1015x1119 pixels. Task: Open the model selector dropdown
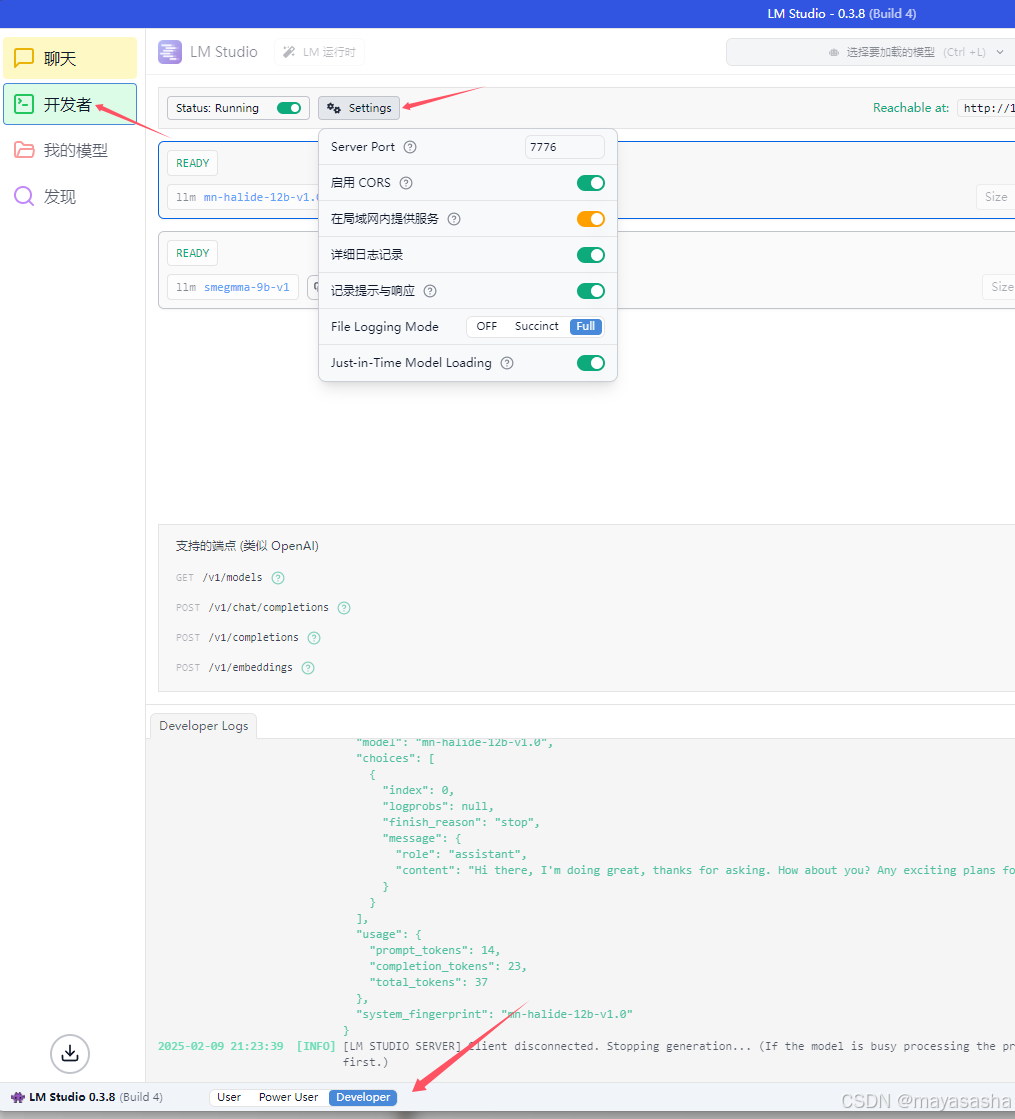(870, 52)
